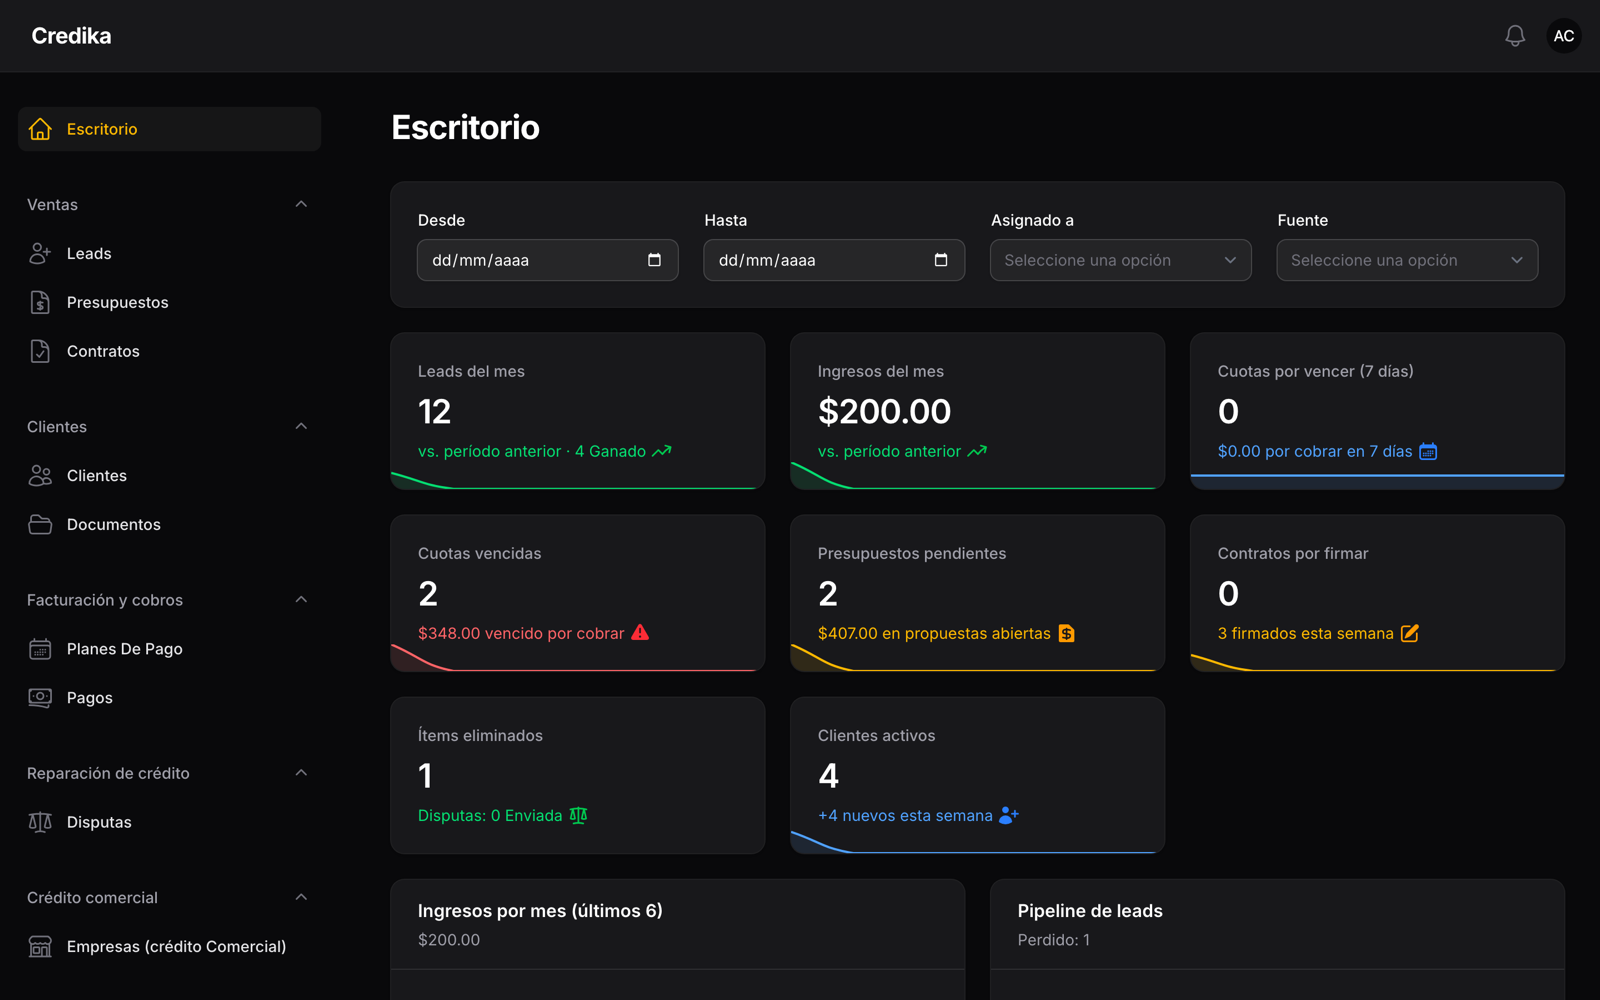This screenshot has width=1600, height=1000.
Task: Click scales icon in Ítems eliminados card
Action: (578, 815)
